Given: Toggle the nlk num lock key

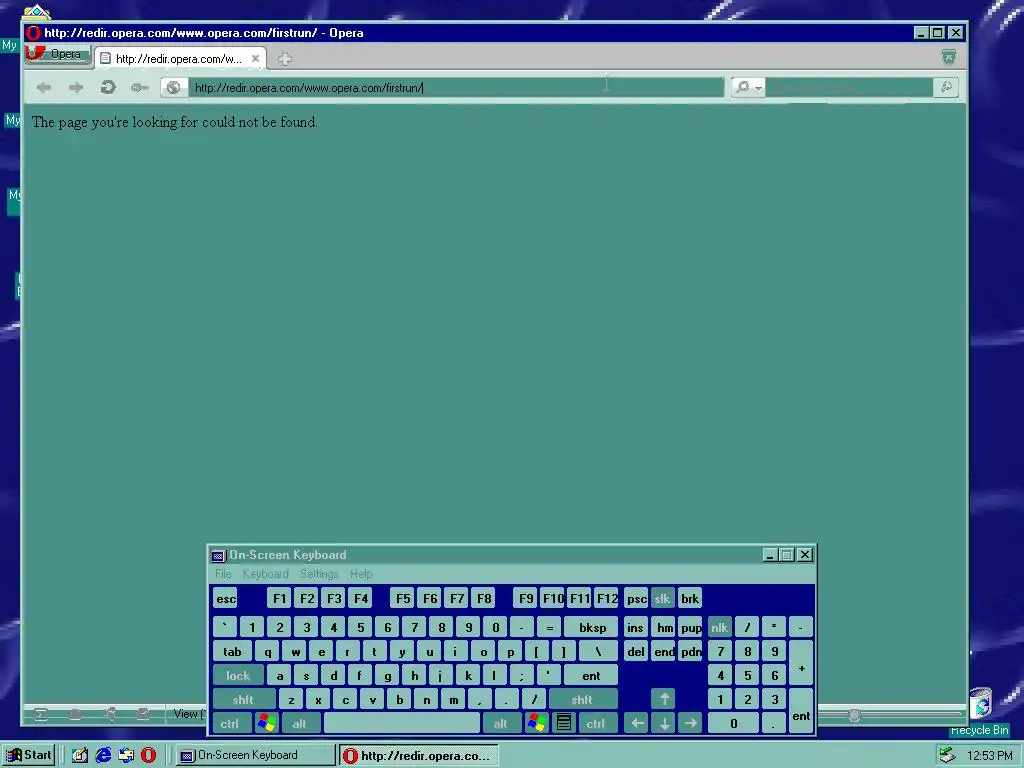Looking at the screenshot, I should pos(720,628).
